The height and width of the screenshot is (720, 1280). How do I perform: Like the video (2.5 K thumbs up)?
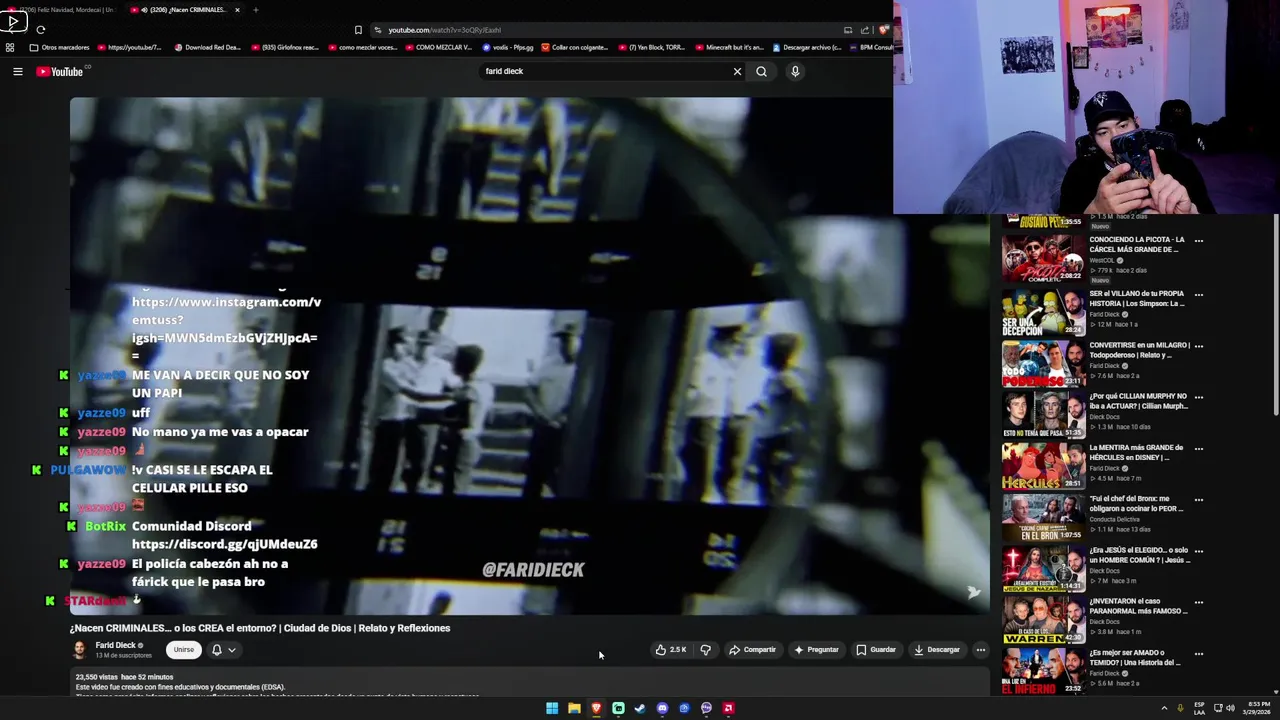click(671, 650)
